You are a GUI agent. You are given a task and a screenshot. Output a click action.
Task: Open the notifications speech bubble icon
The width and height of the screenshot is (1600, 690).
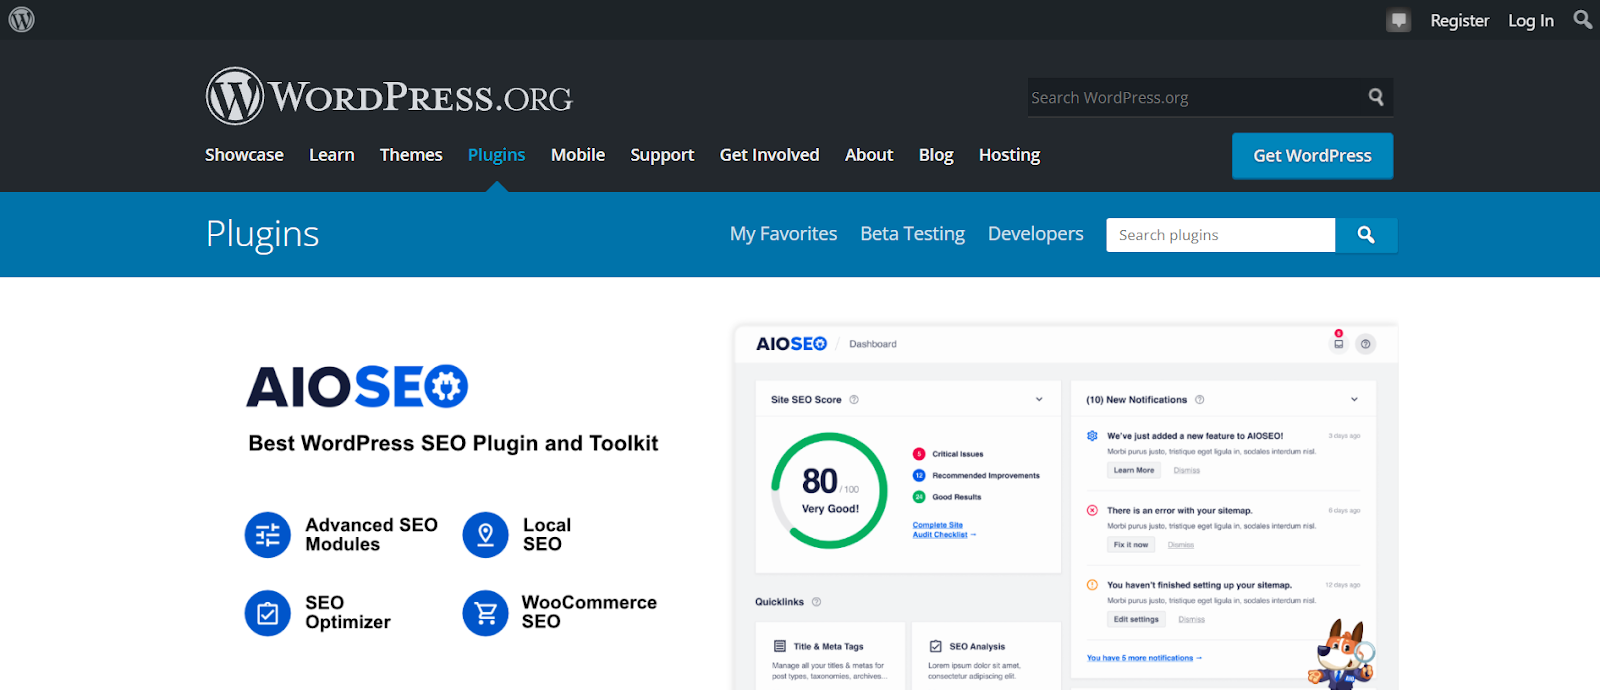1399,20
